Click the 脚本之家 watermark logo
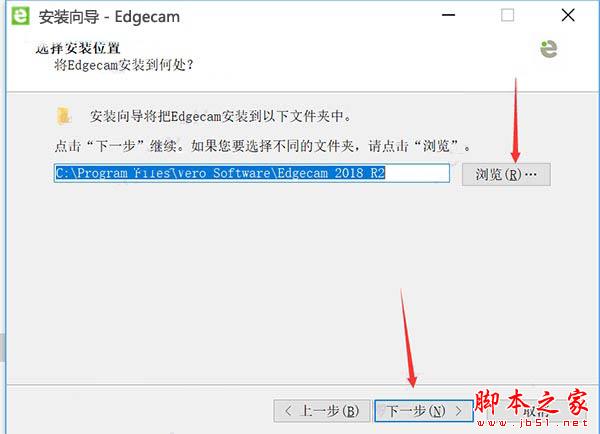 click(531, 403)
